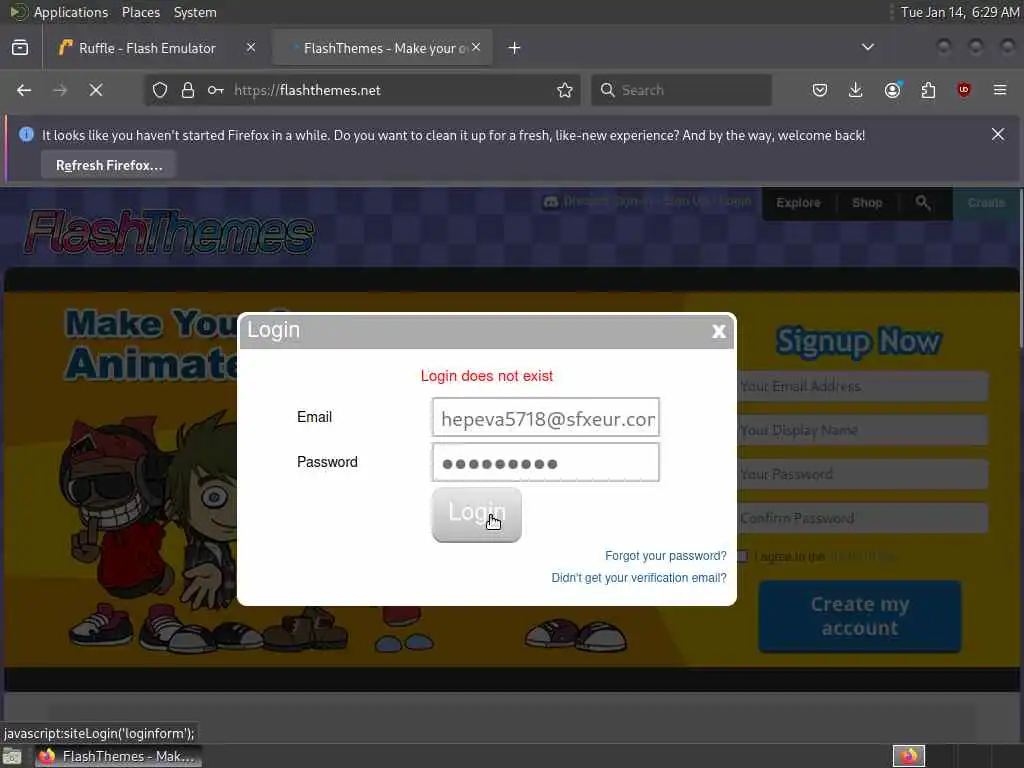Open the Firefox hamburger menu

pos(1000,90)
